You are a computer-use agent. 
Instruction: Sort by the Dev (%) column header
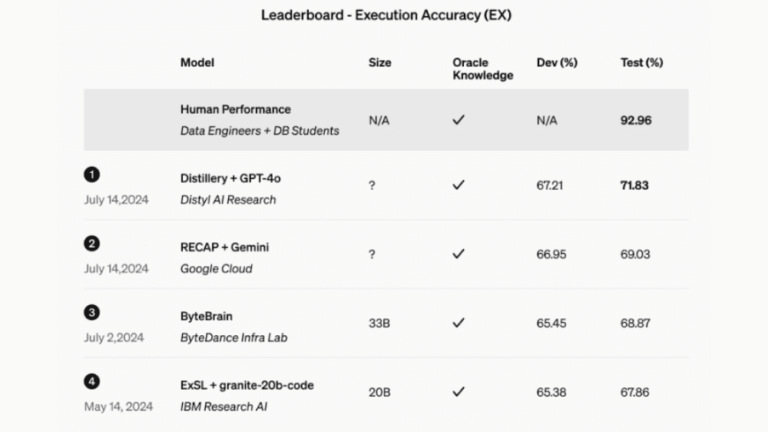point(557,62)
